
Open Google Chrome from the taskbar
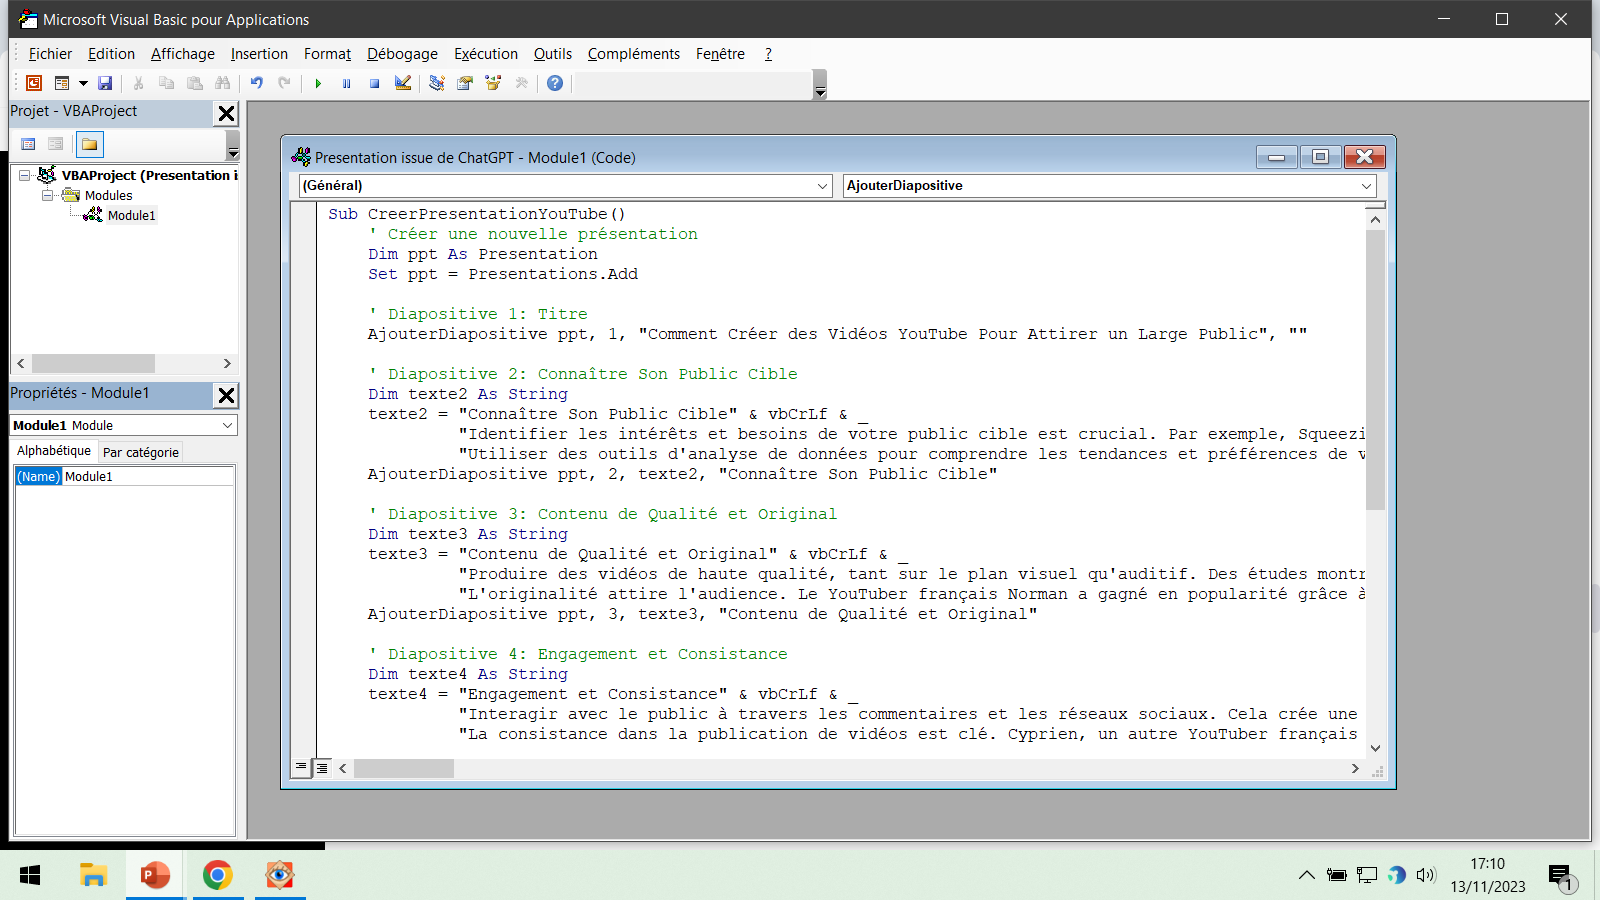[x=218, y=875]
